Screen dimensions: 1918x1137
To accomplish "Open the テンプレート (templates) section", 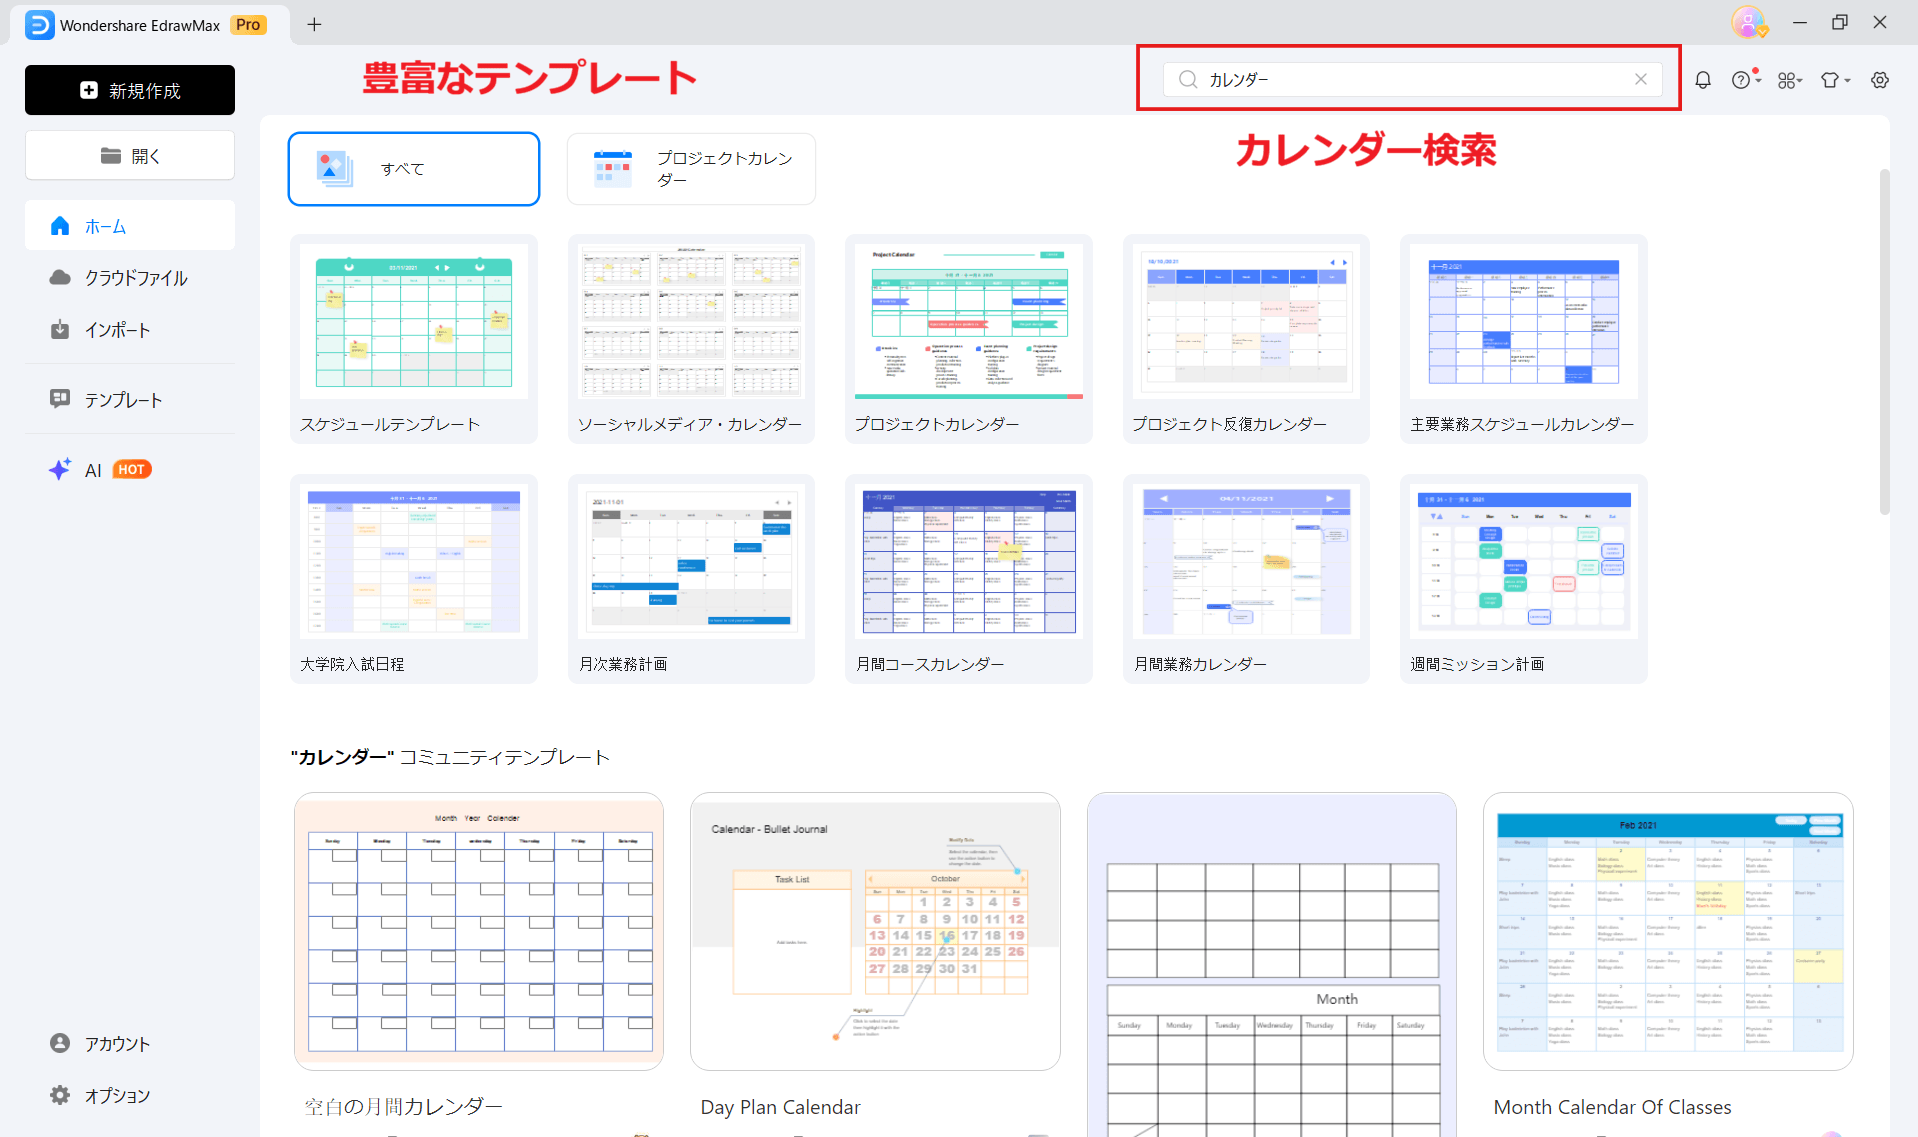I will click(x=122, y=399).
